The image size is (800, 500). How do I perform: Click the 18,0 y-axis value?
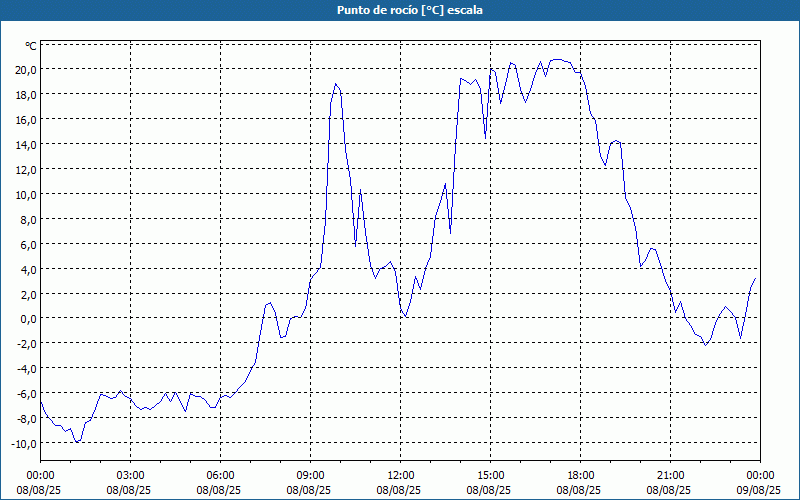pyautogui.click(x=26, y=94)
